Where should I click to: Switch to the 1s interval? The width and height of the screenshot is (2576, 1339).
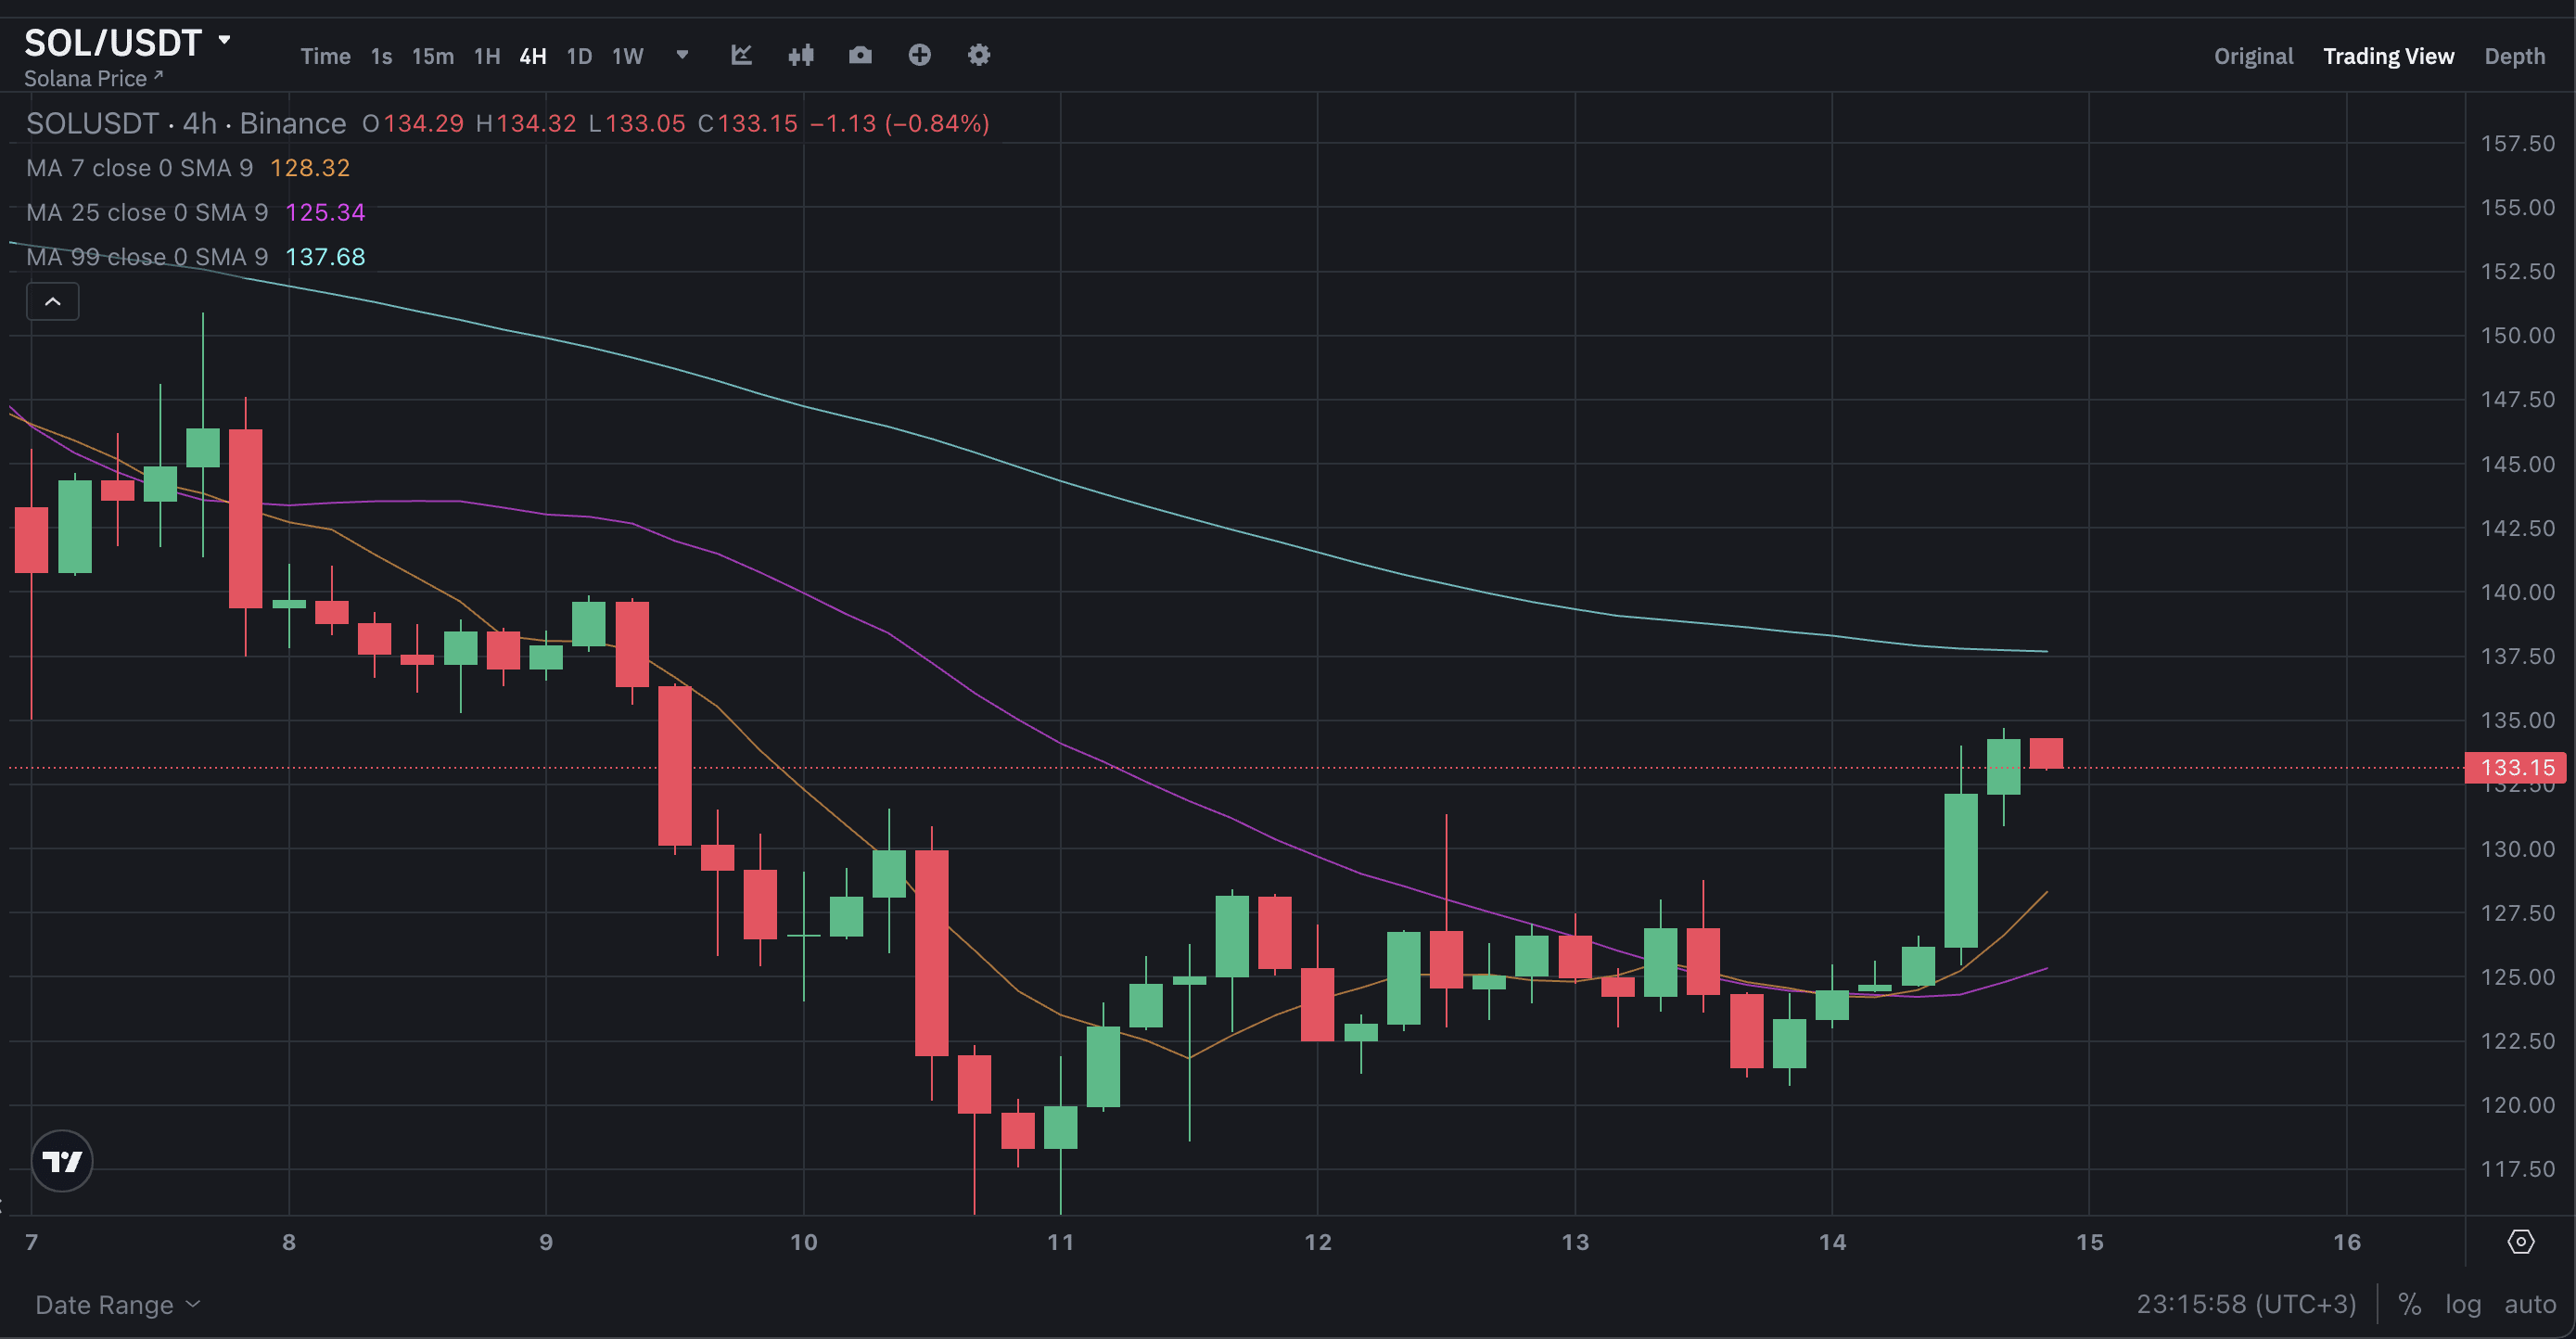[381, 56]
